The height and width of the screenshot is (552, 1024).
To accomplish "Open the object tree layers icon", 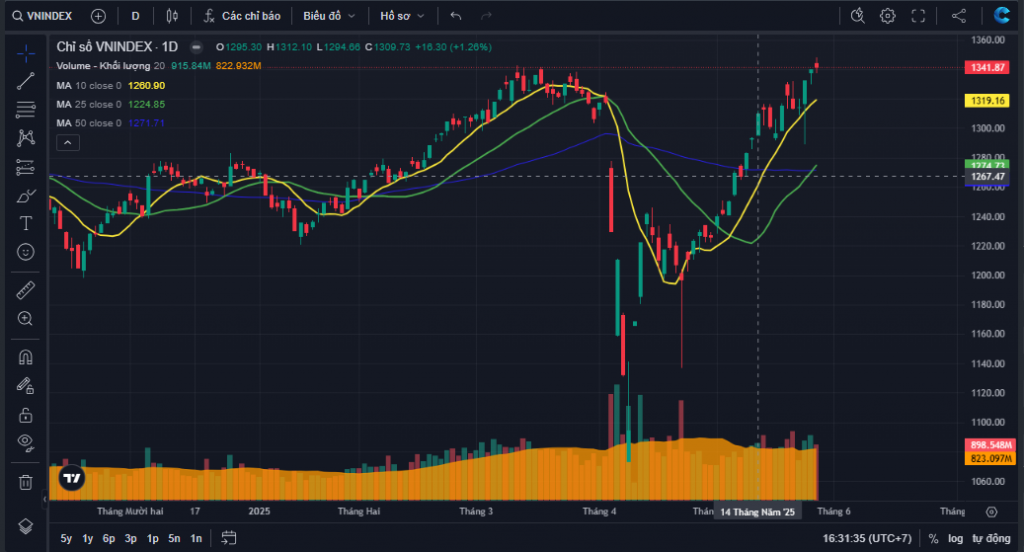I will pyautogui.click(x=25, y=527).
